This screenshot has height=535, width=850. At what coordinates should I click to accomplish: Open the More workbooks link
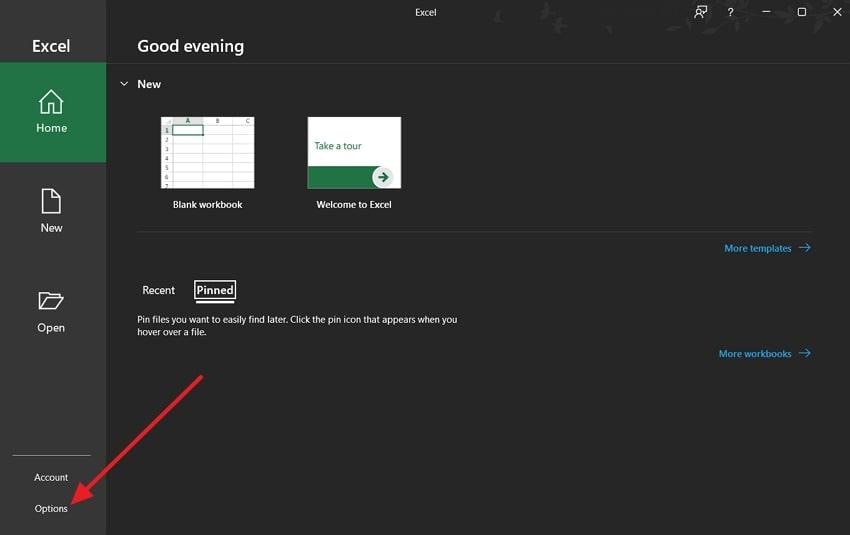pyautogui.click(x=764, y=353)
